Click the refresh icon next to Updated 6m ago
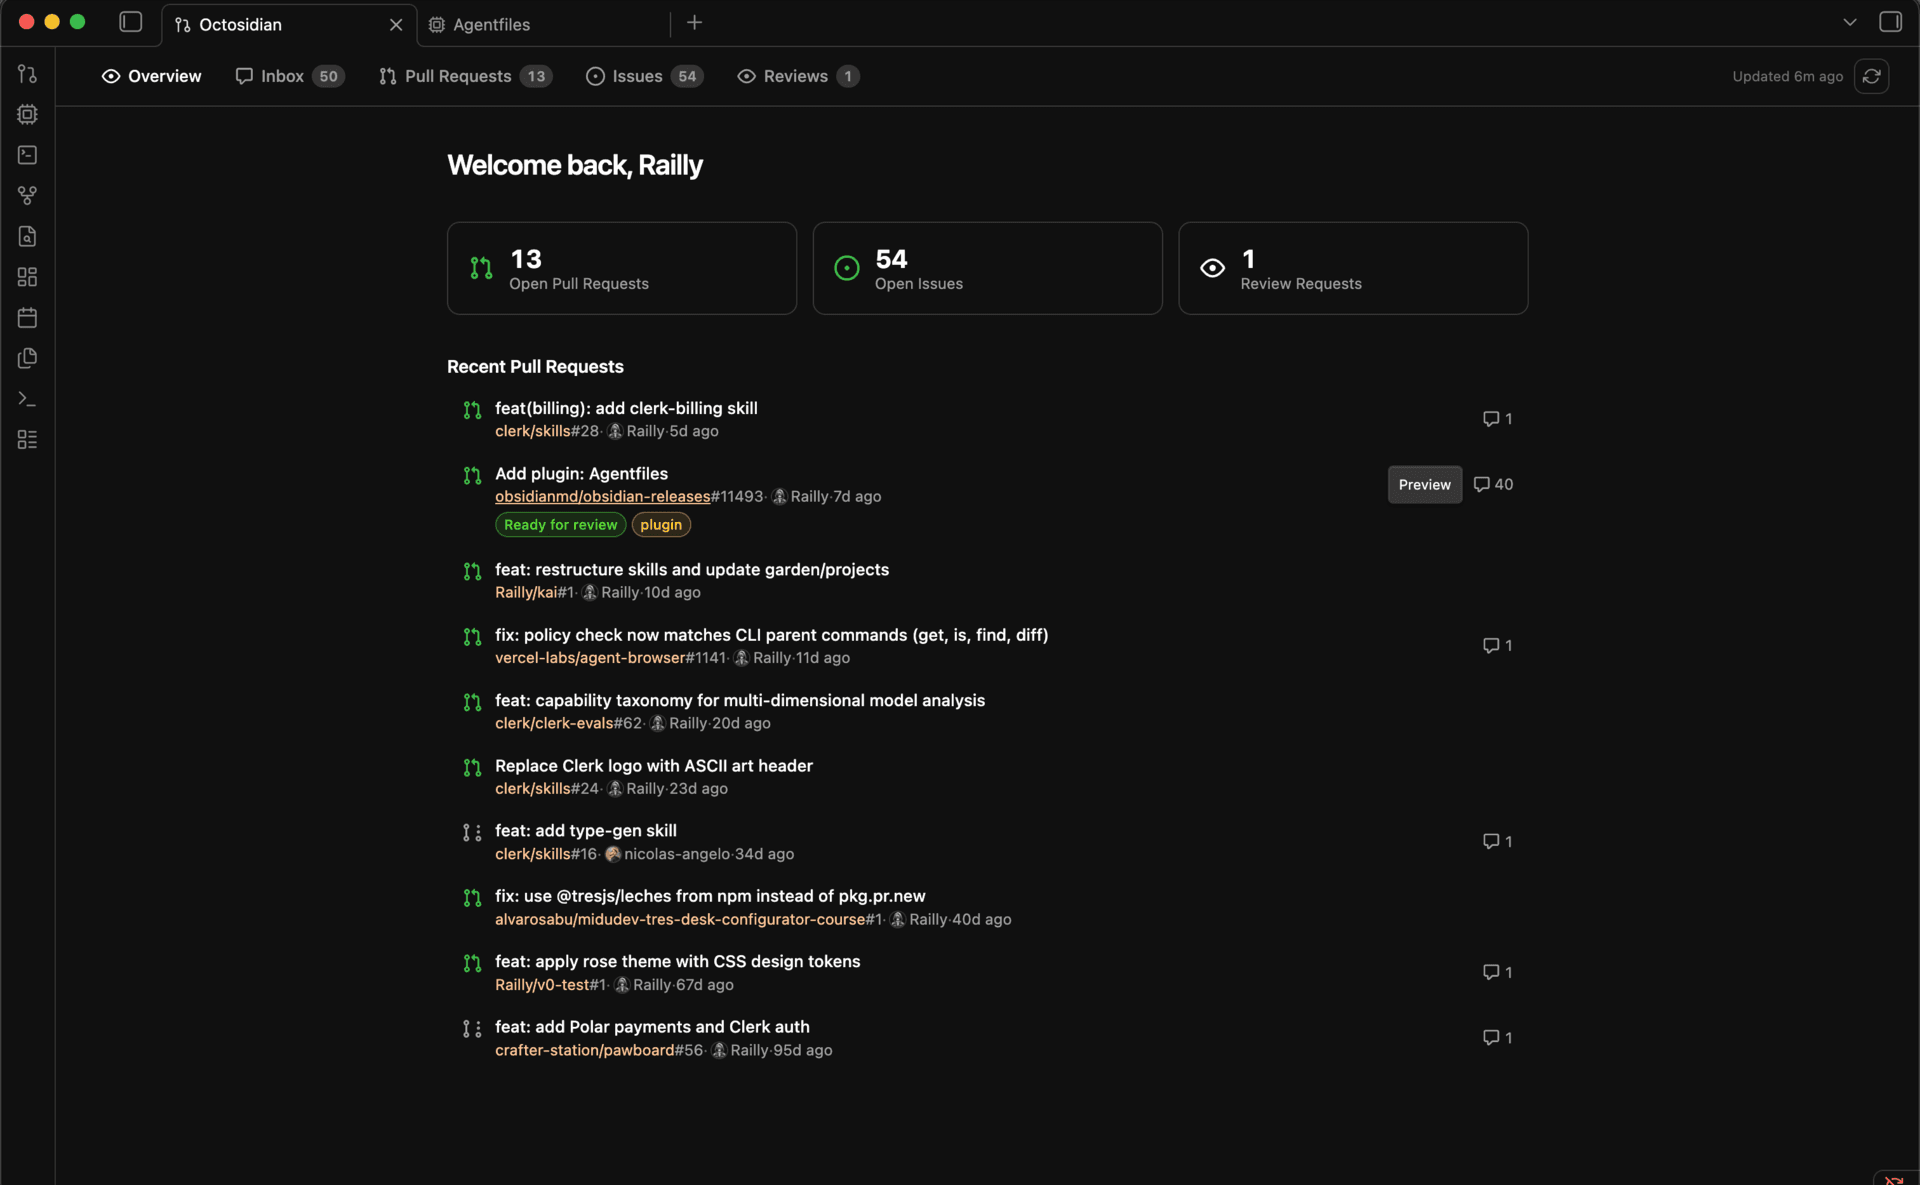The width and height of the screenshot is (1920, 1185). point(1872,76)
